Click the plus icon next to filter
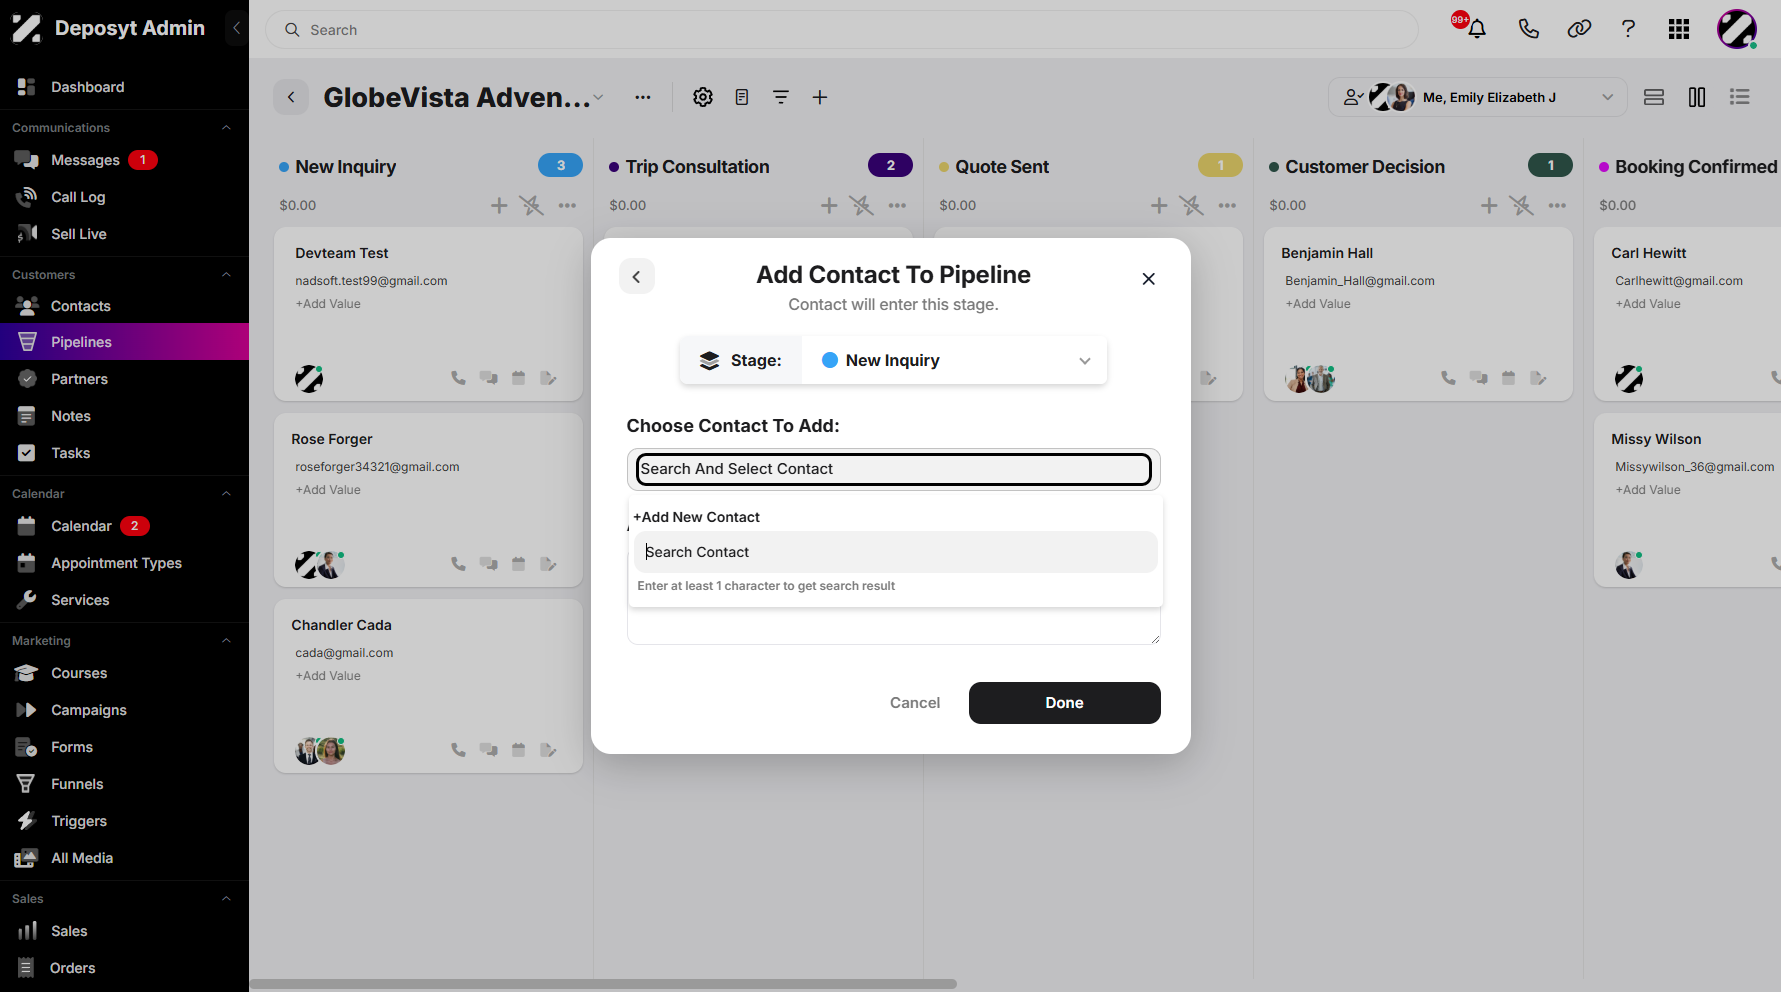The width and height of the screenshot is (1781, 992). (820, 97)
